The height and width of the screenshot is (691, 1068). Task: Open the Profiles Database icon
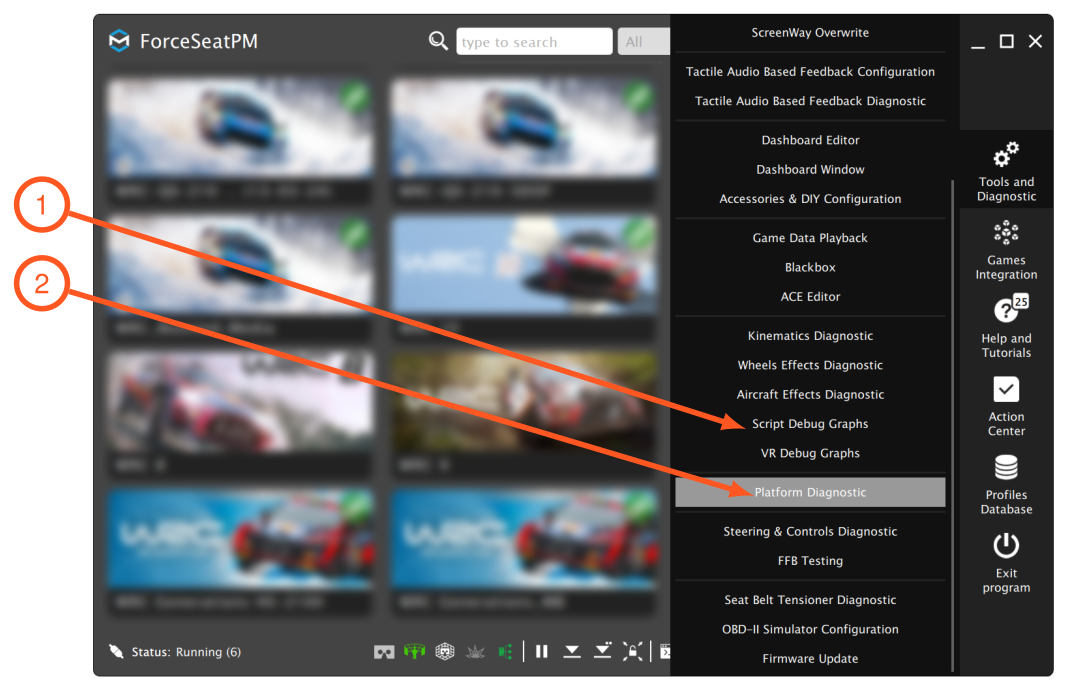1006,468
